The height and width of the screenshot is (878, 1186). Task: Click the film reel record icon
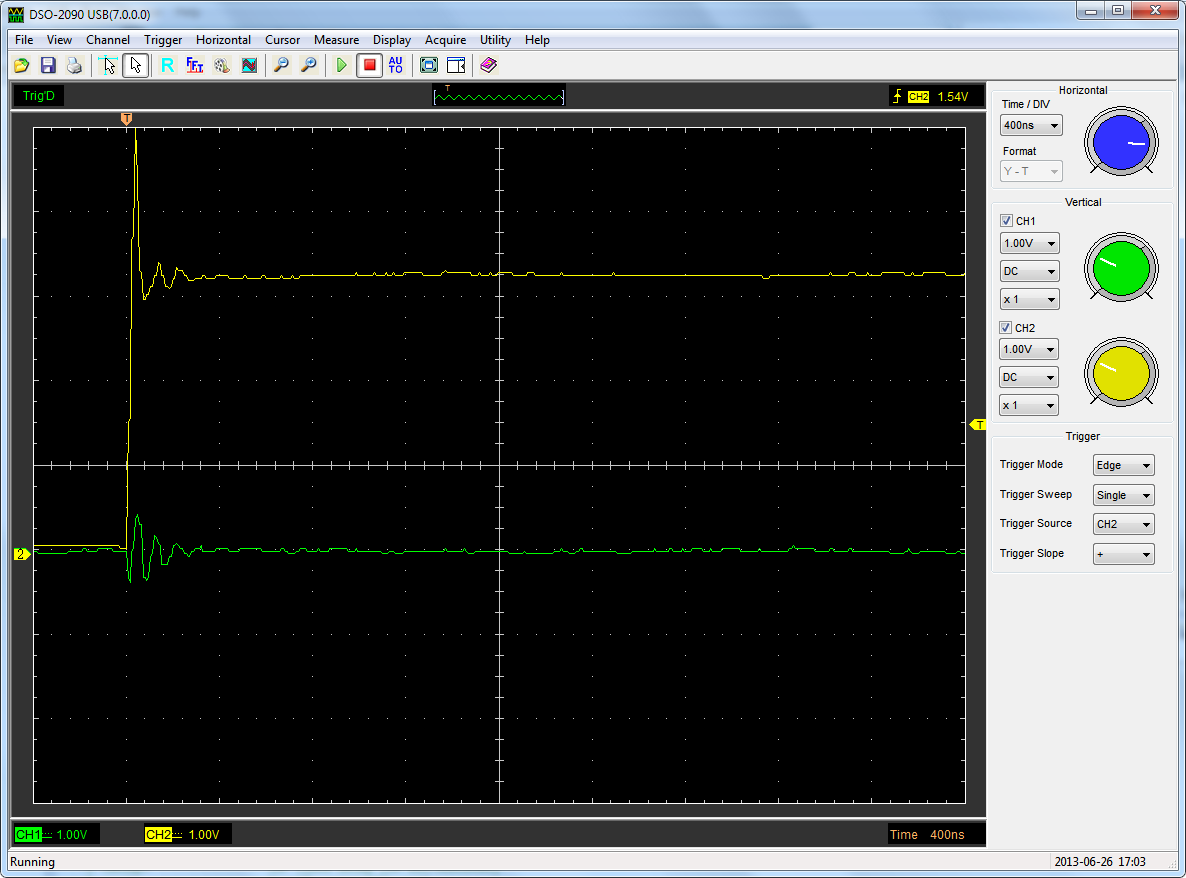(222, 66)
